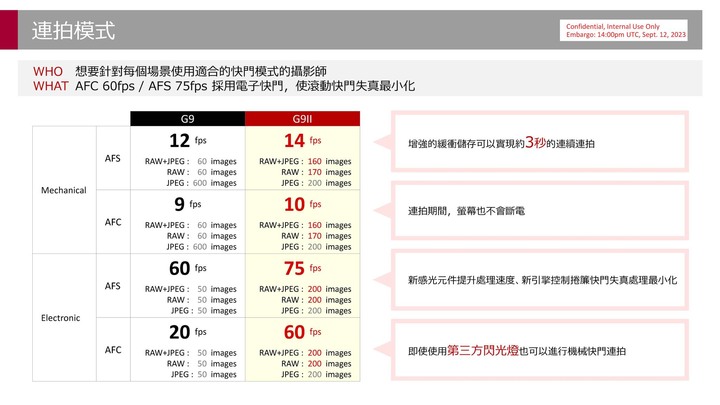Click the Mechanical row label
This screenshot has width=720, height=405.
pyautogui.click(x=64, y=190)
